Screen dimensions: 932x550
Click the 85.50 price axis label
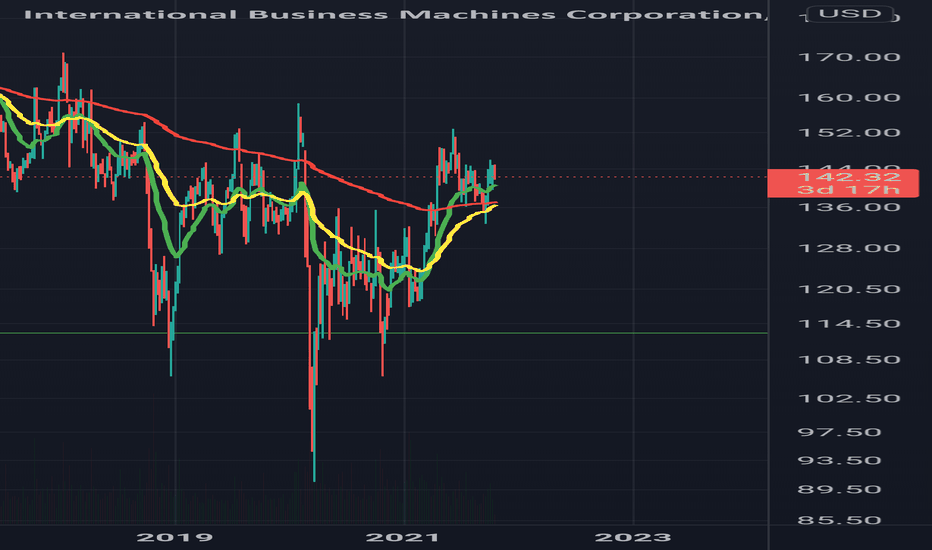coord(839,520)
